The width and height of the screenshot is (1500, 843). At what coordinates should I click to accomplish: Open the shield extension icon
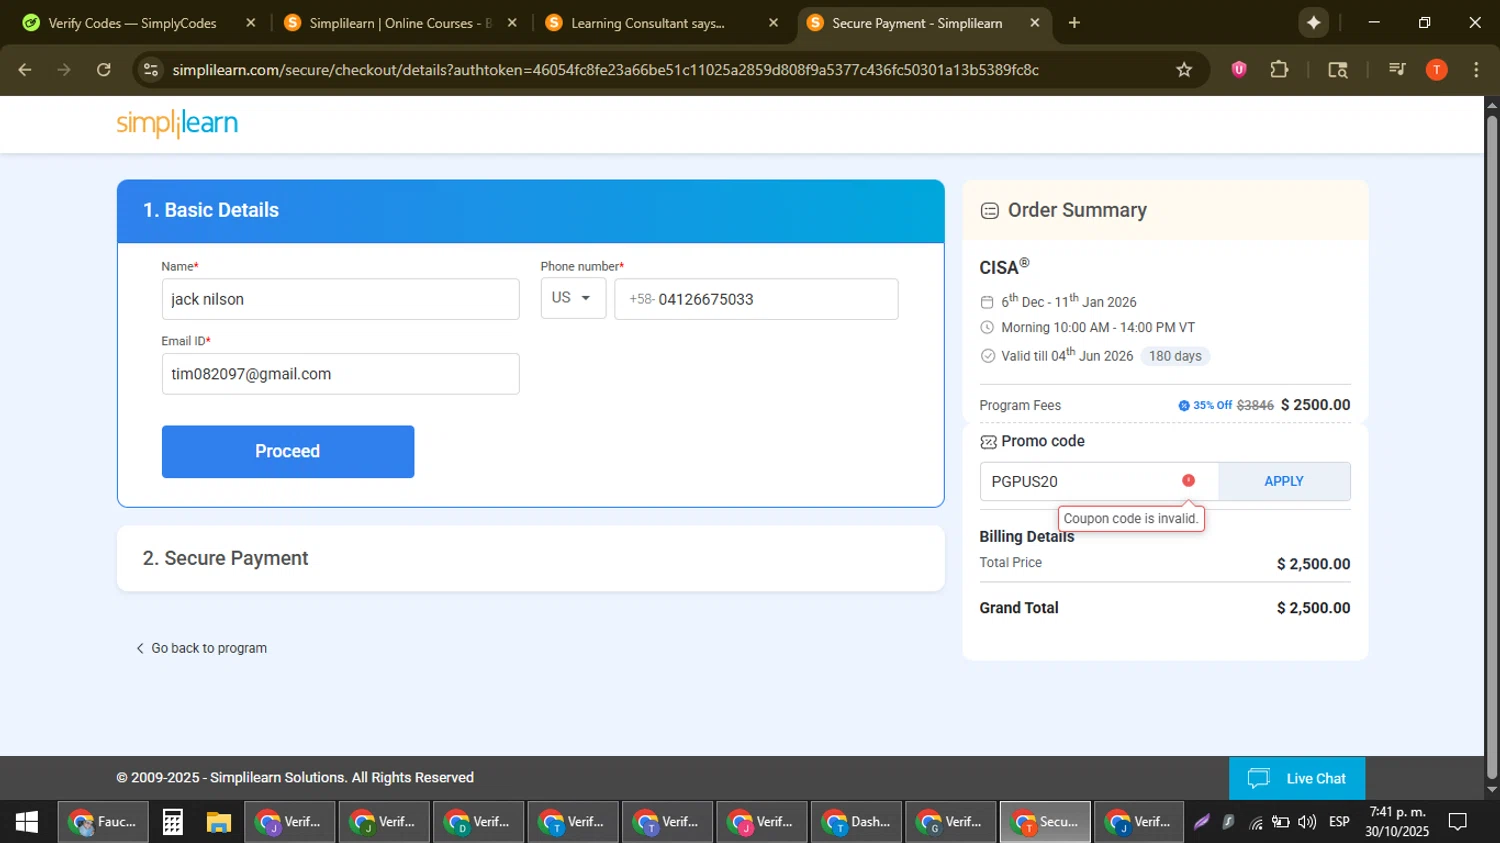coord(1239,69)
